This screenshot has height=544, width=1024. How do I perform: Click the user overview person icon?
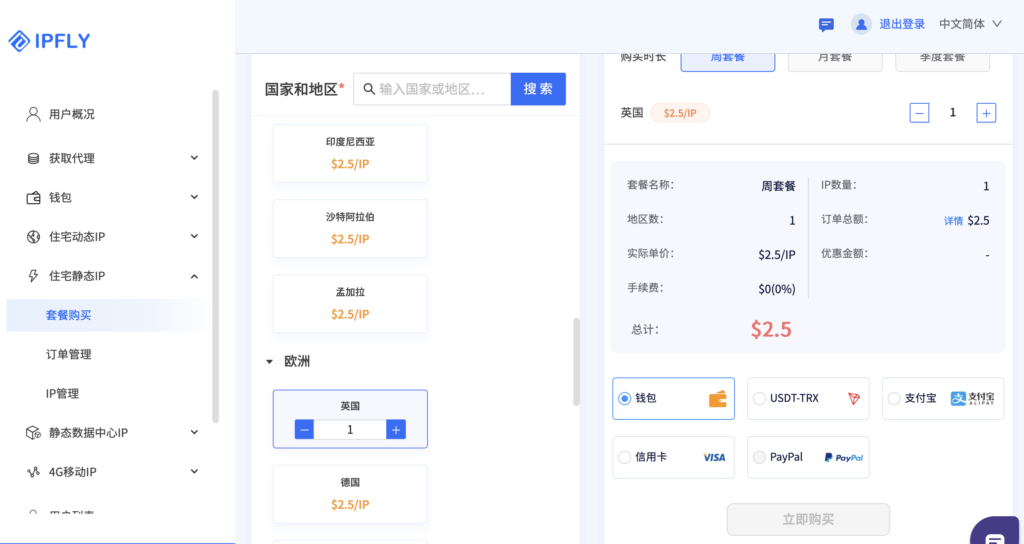point(33,114)
